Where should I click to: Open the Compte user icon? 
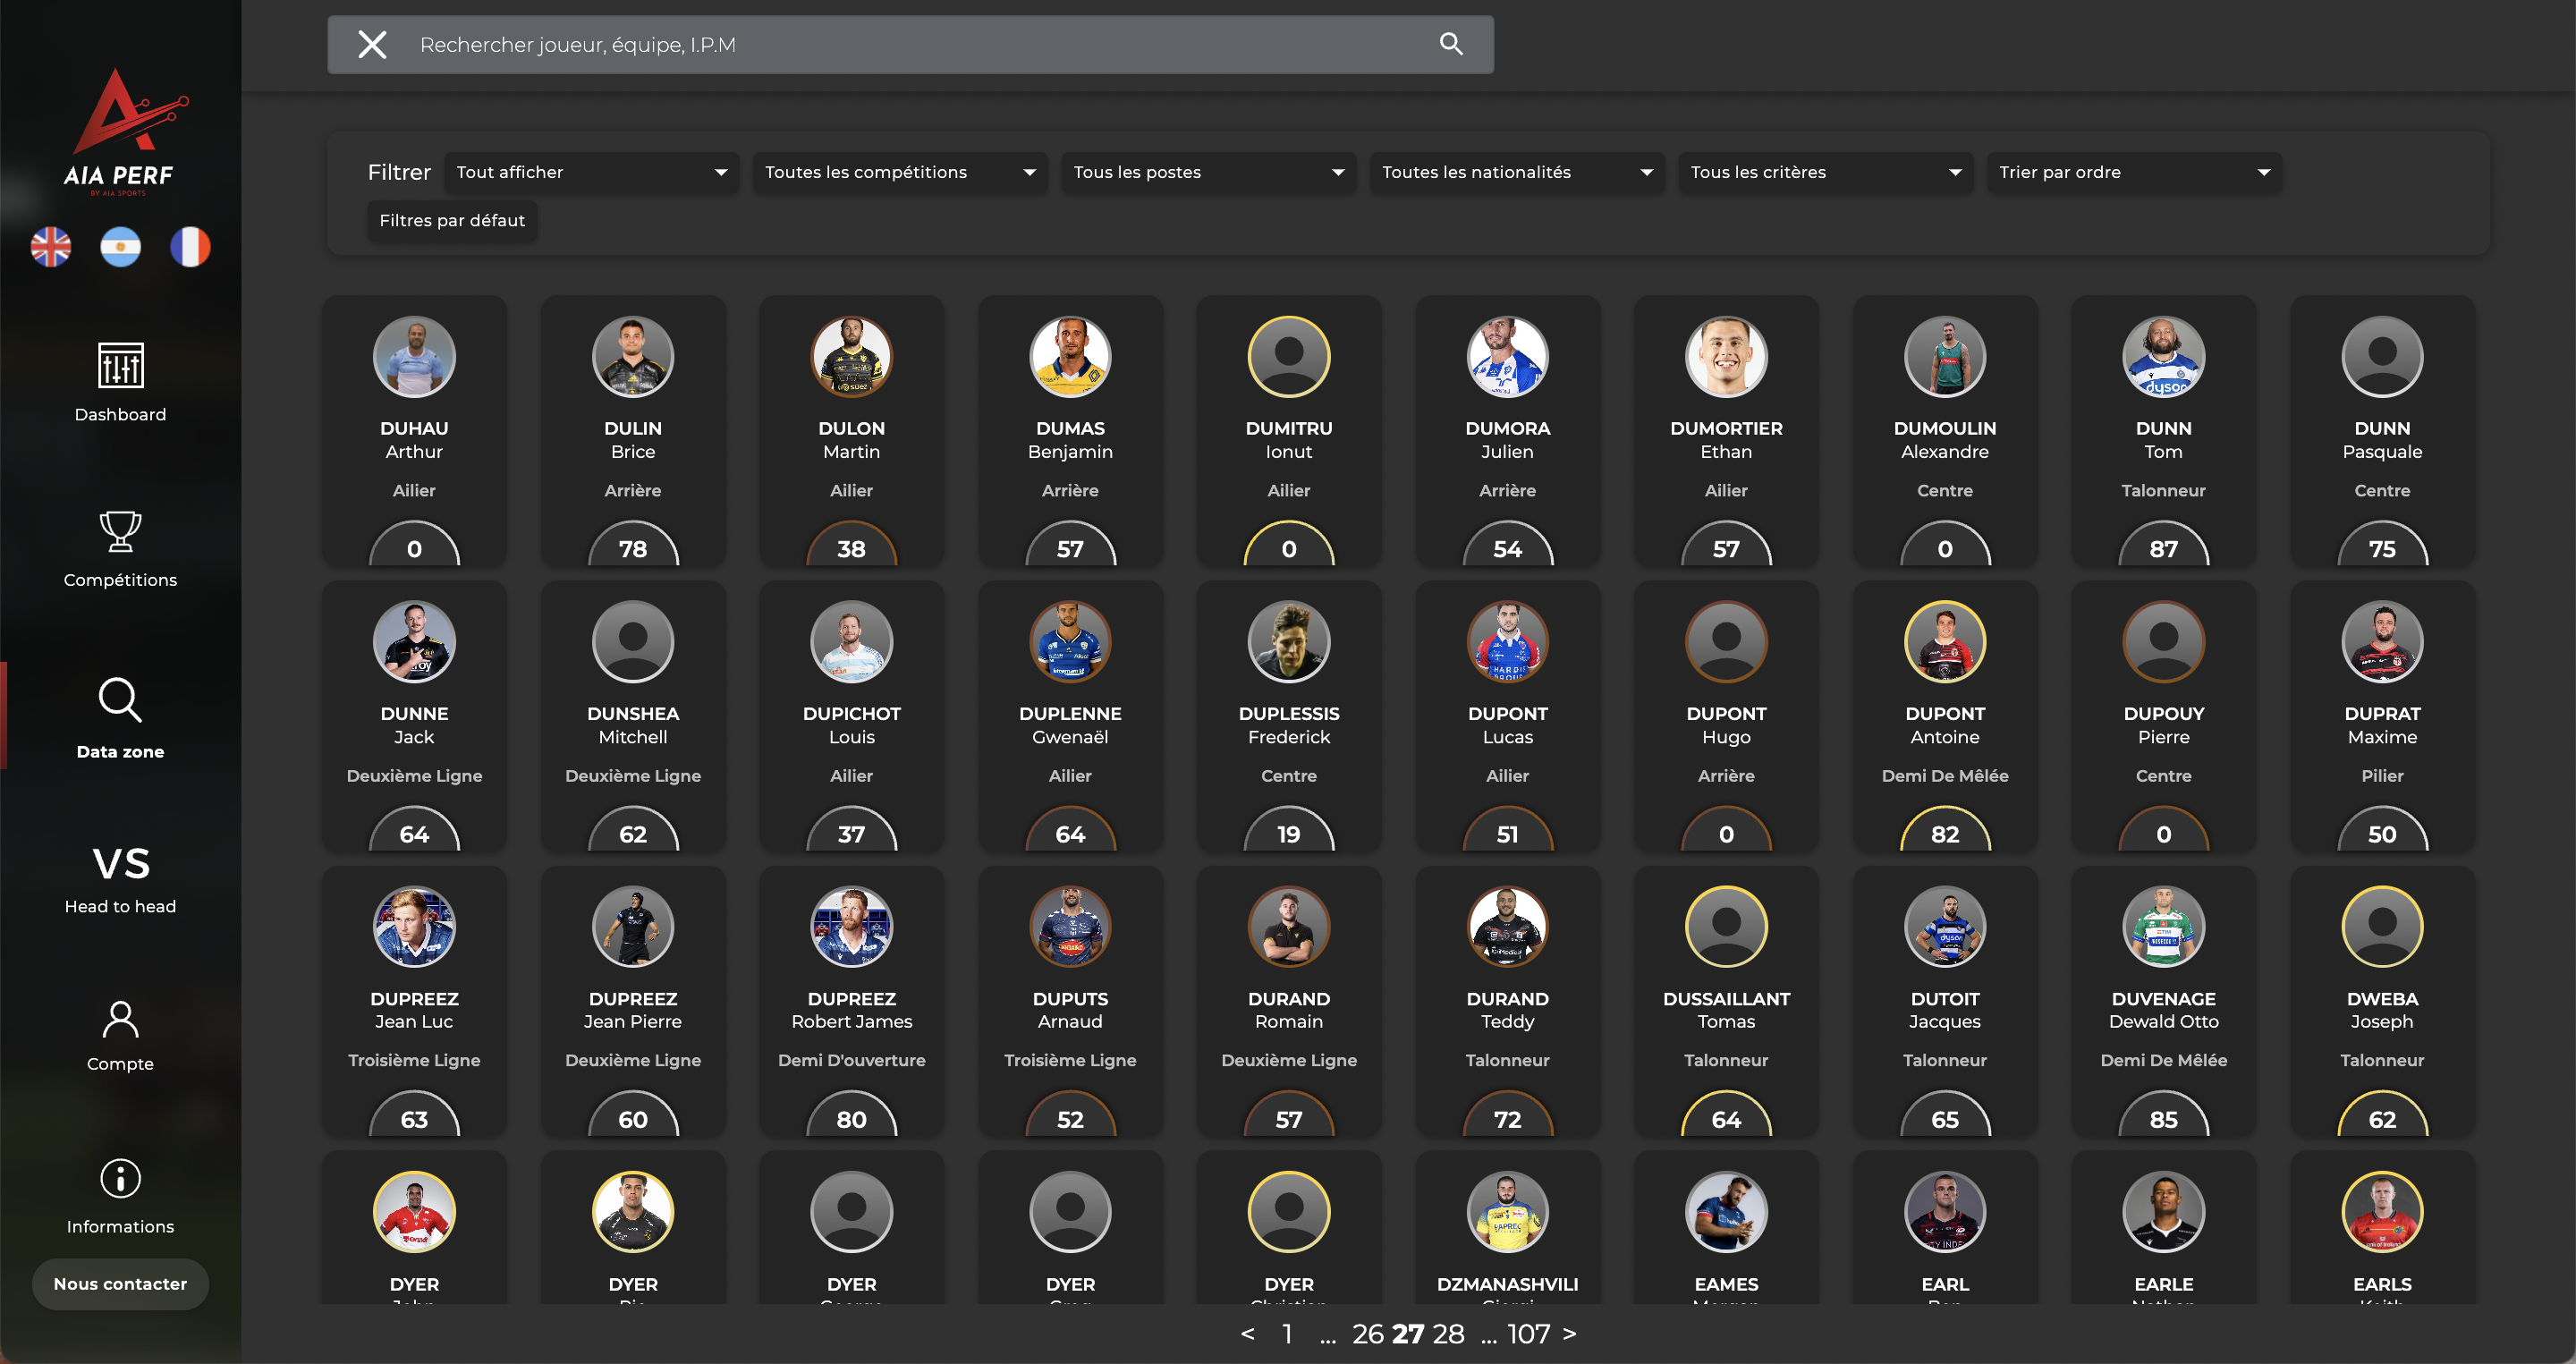(x=120, y=1019)
